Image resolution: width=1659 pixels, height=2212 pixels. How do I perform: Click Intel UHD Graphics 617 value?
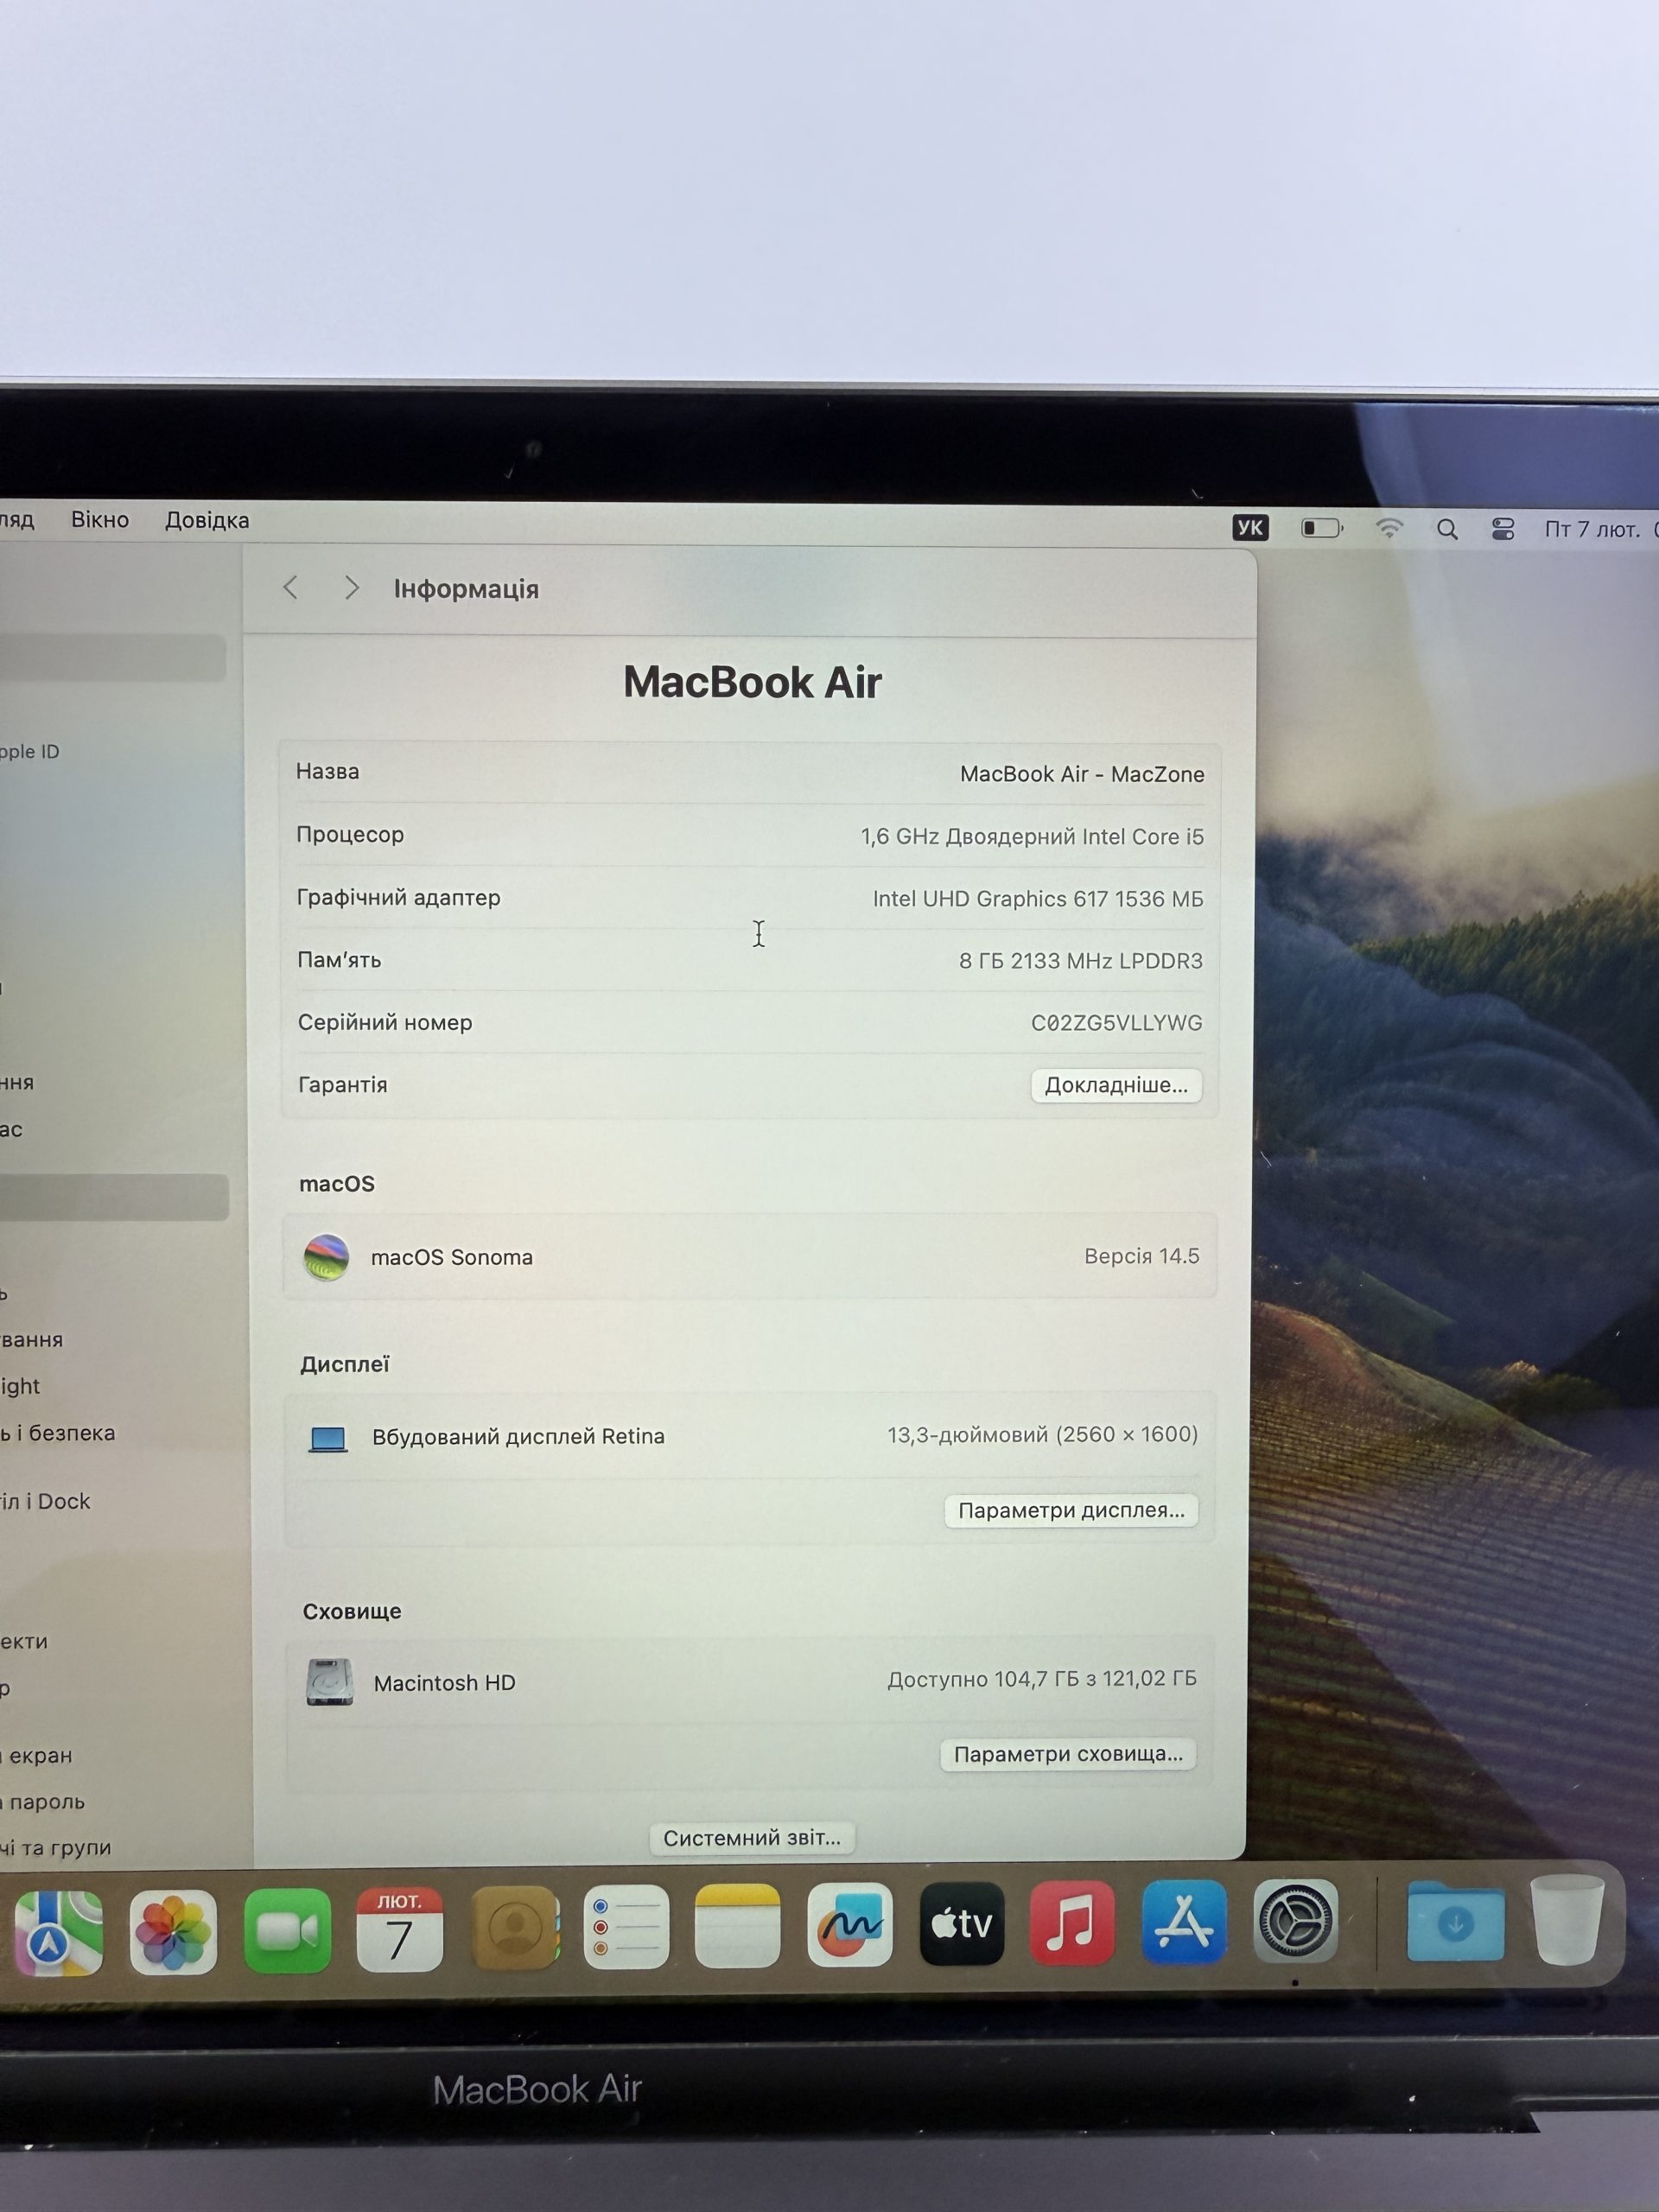click(x=1038, y=899)
